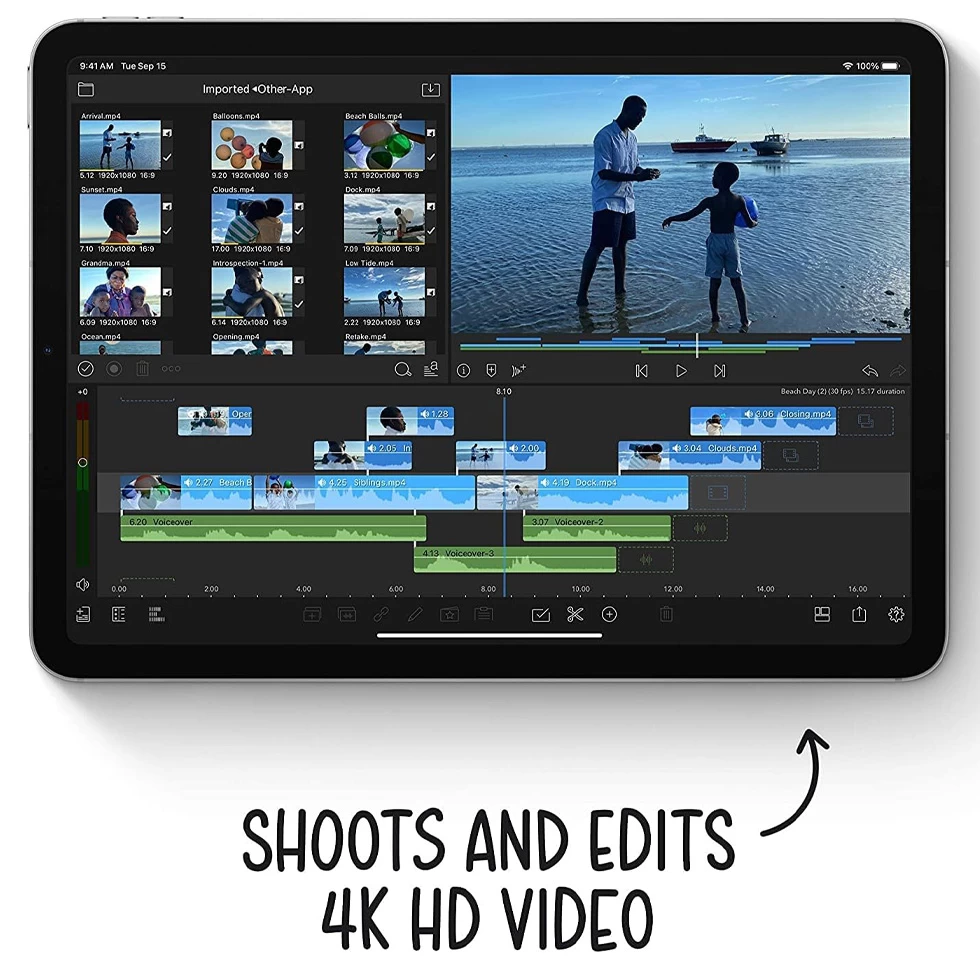Image resolution: width=980 pixels, height=980 pixels.
Task: Open the three-dots more options in library
Action: (x=171, y=369)
